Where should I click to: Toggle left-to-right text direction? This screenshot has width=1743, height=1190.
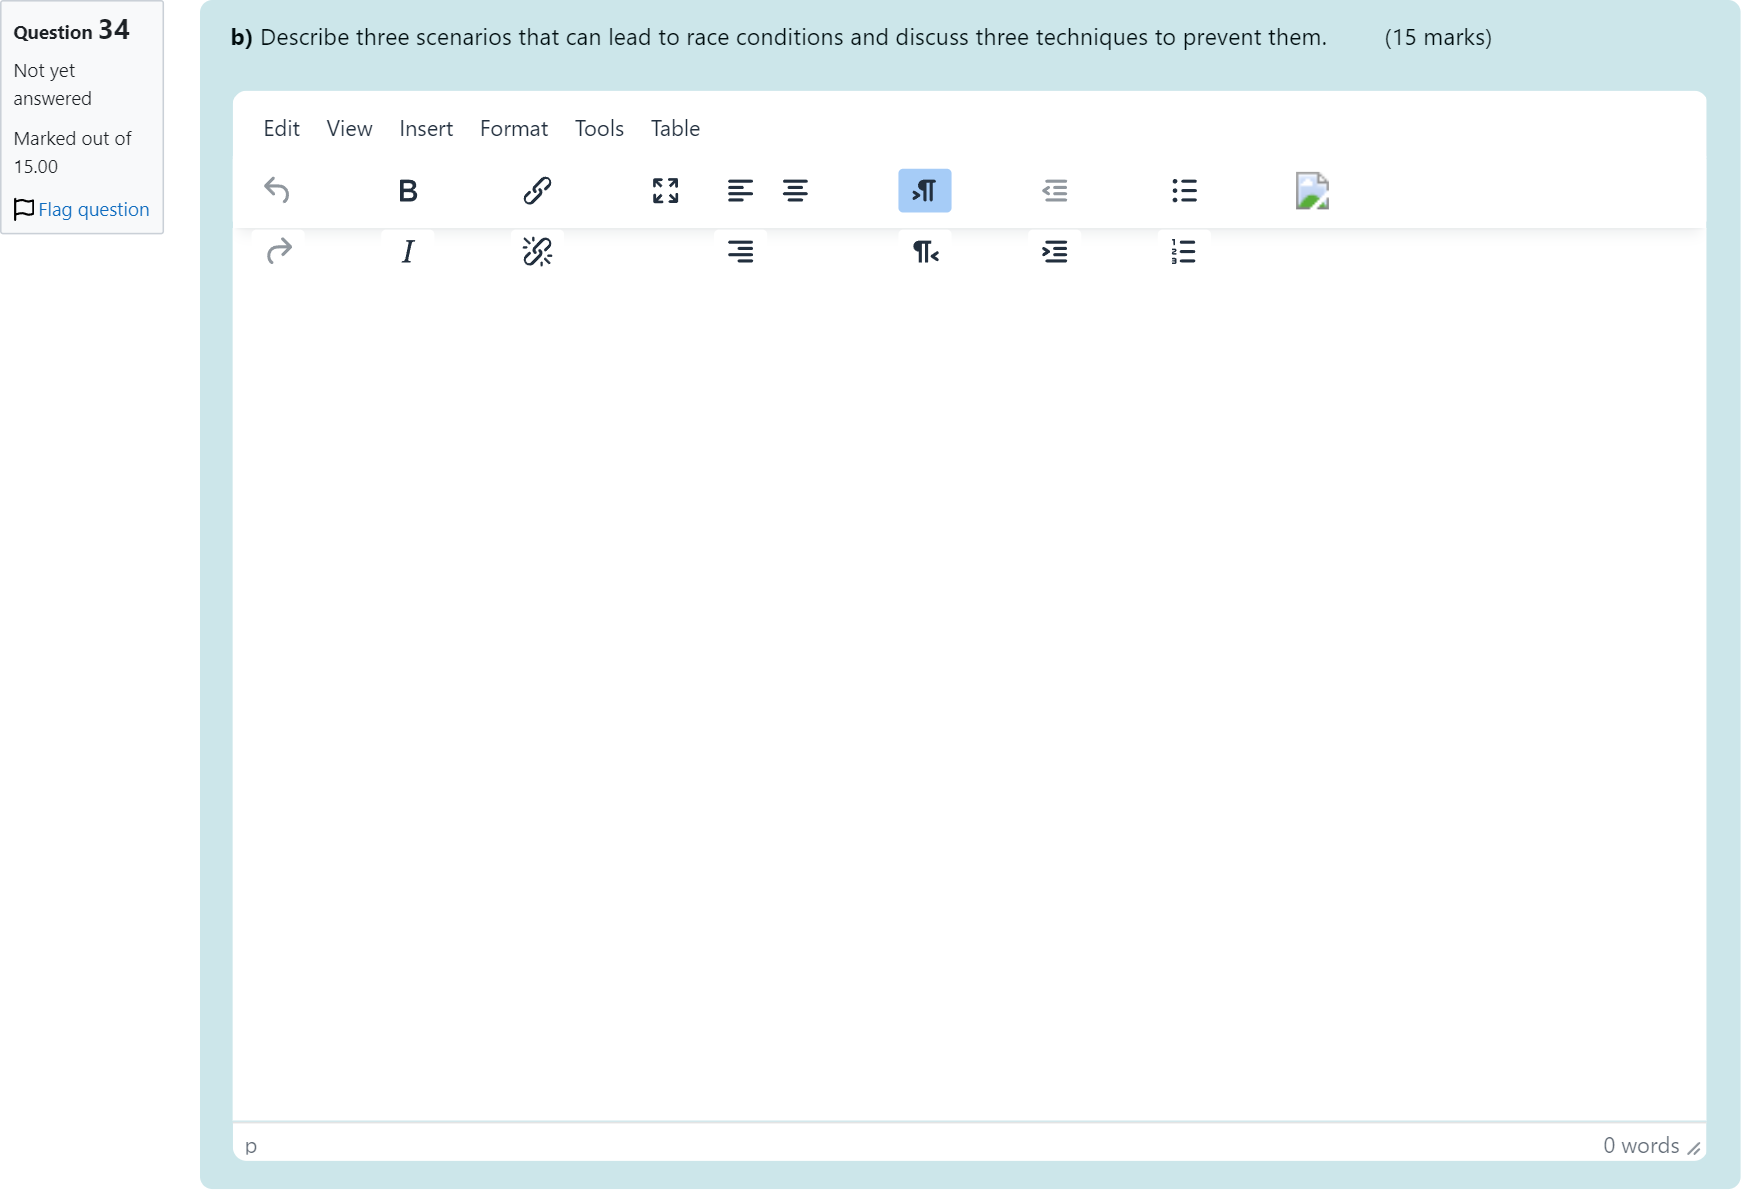[924, 190]
